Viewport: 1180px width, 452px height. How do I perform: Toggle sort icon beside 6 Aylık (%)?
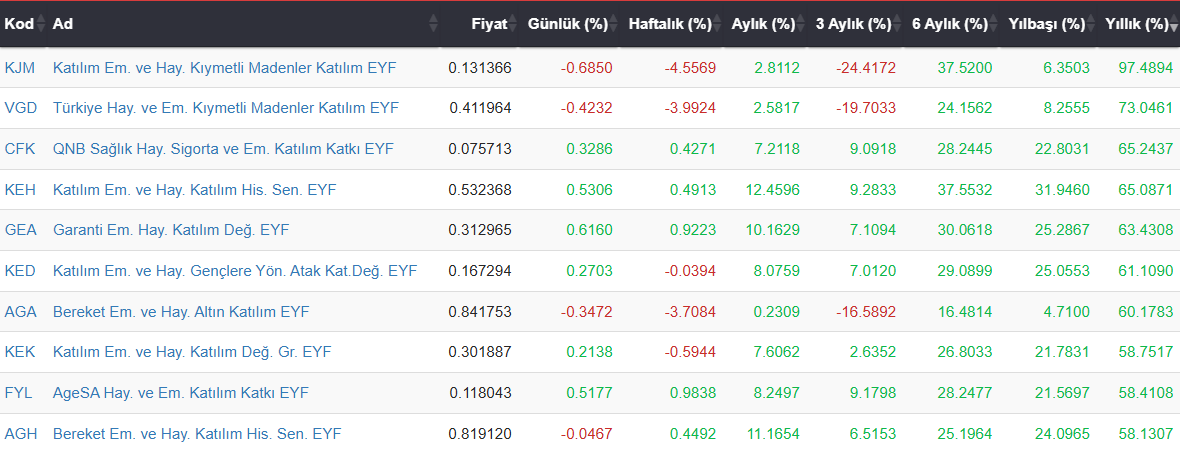tap(993, 24)
